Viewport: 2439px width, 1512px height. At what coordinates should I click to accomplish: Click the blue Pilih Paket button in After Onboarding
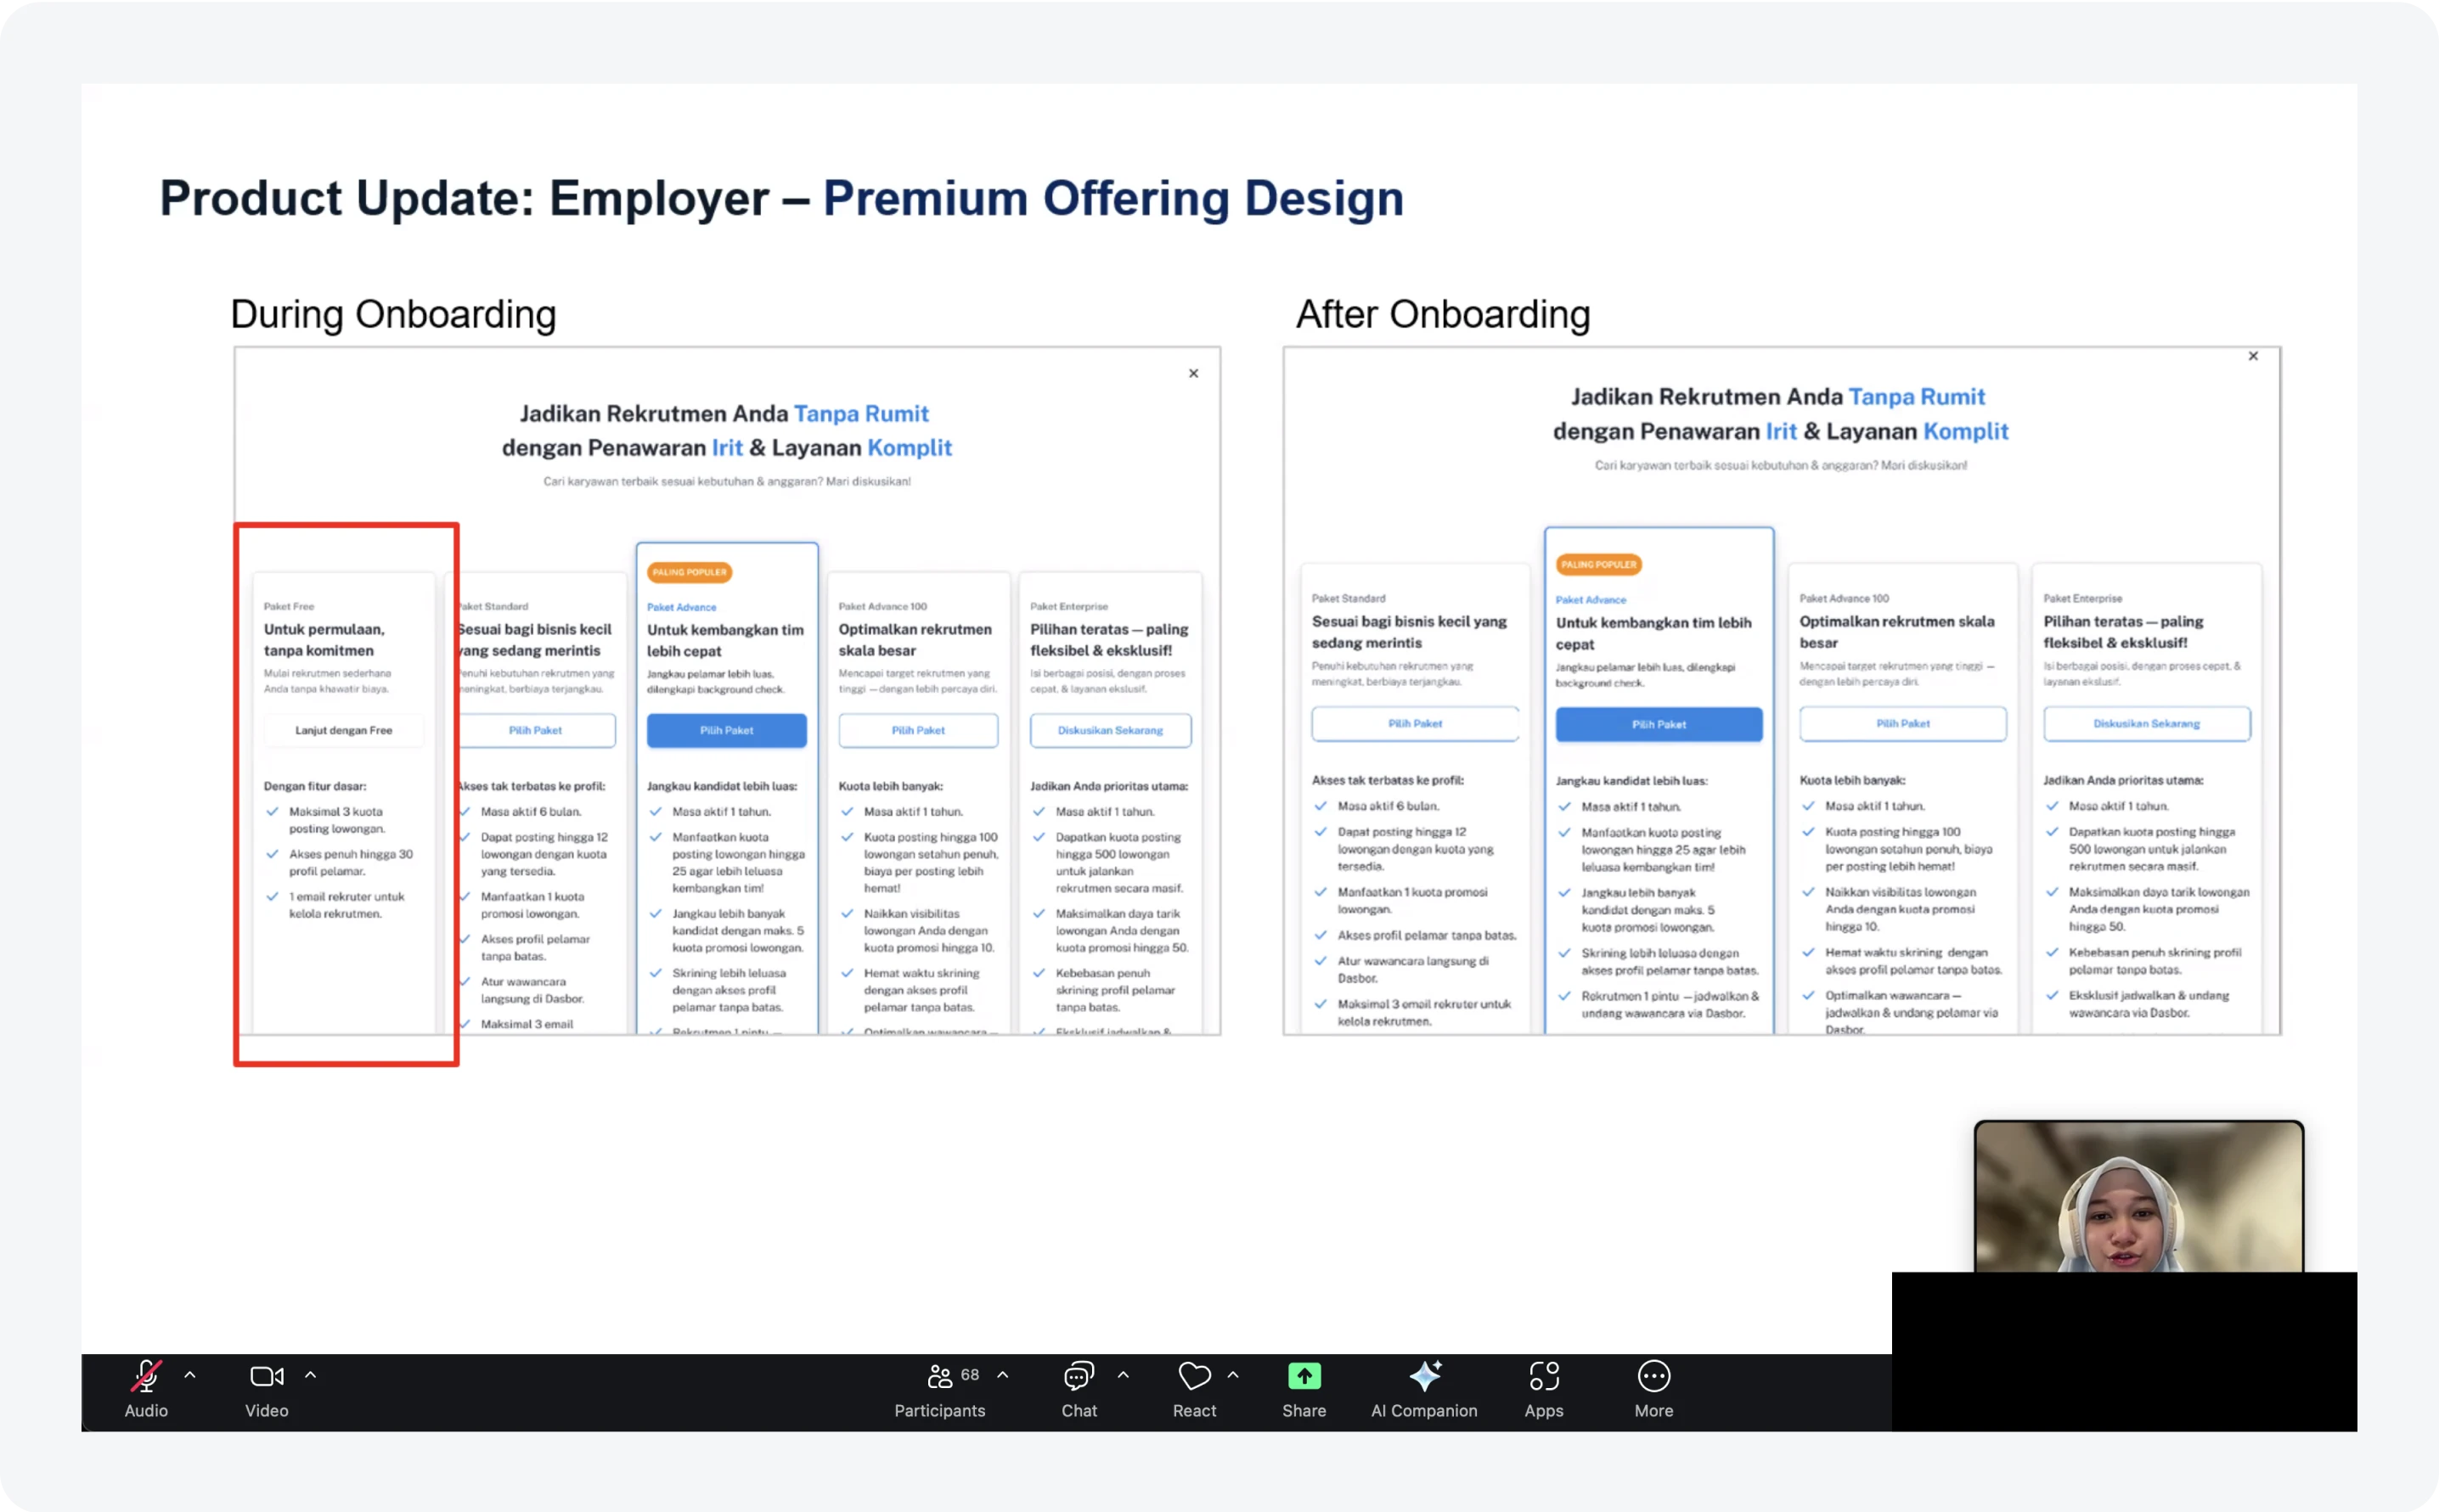(1658, 724)
